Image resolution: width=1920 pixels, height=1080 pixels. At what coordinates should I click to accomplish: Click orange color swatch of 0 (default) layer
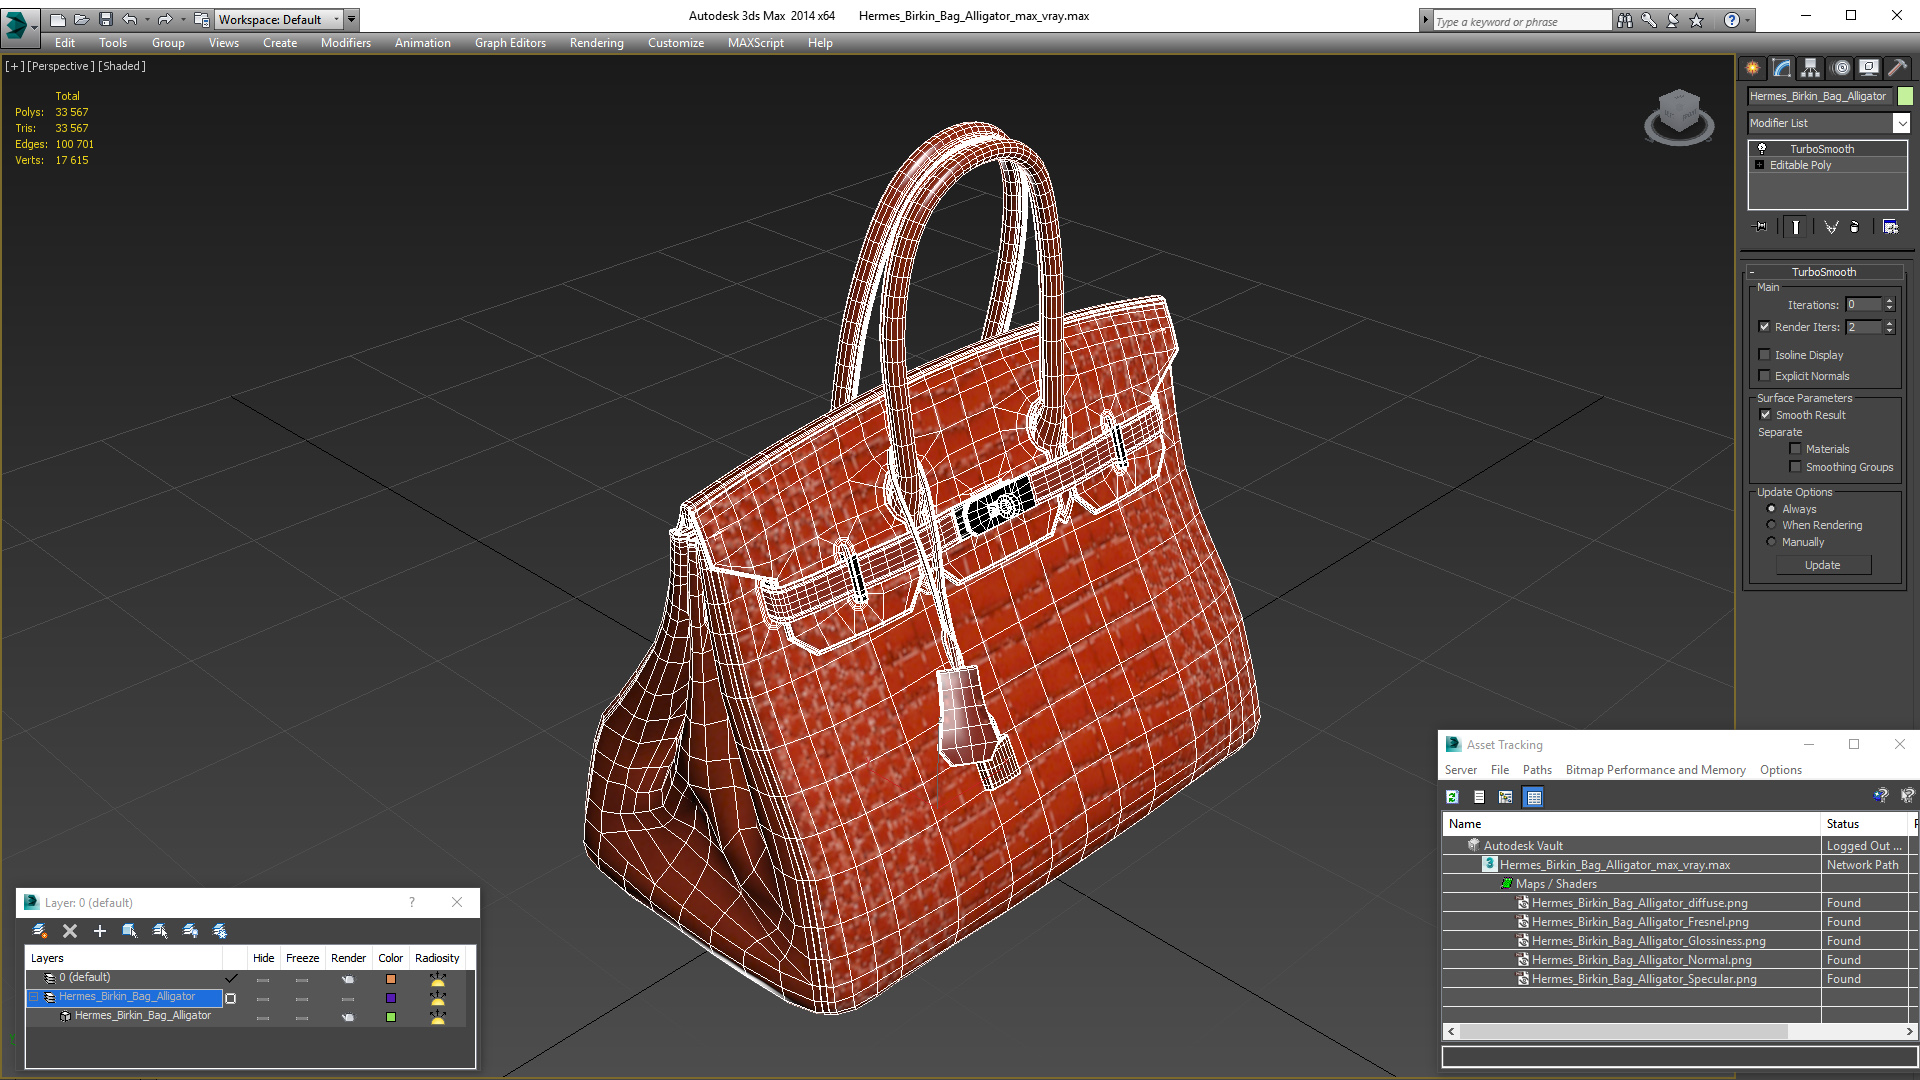pos(391,979)
